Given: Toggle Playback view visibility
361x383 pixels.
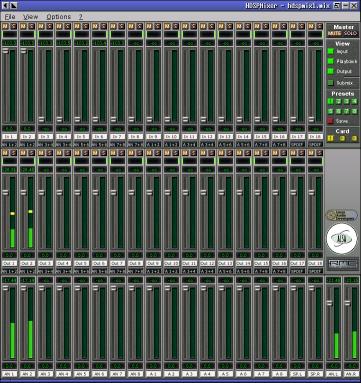Looking at the screenshot, I should coord(331,61).
